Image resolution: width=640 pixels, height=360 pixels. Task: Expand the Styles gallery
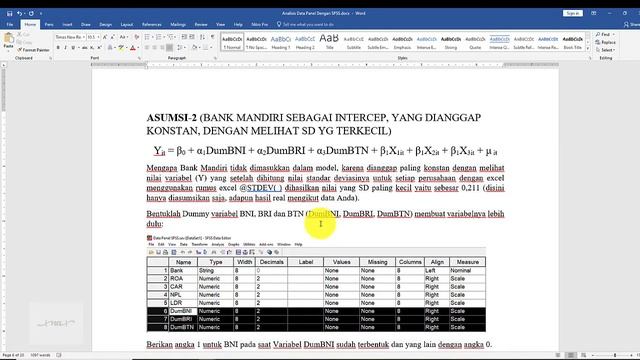588,49
